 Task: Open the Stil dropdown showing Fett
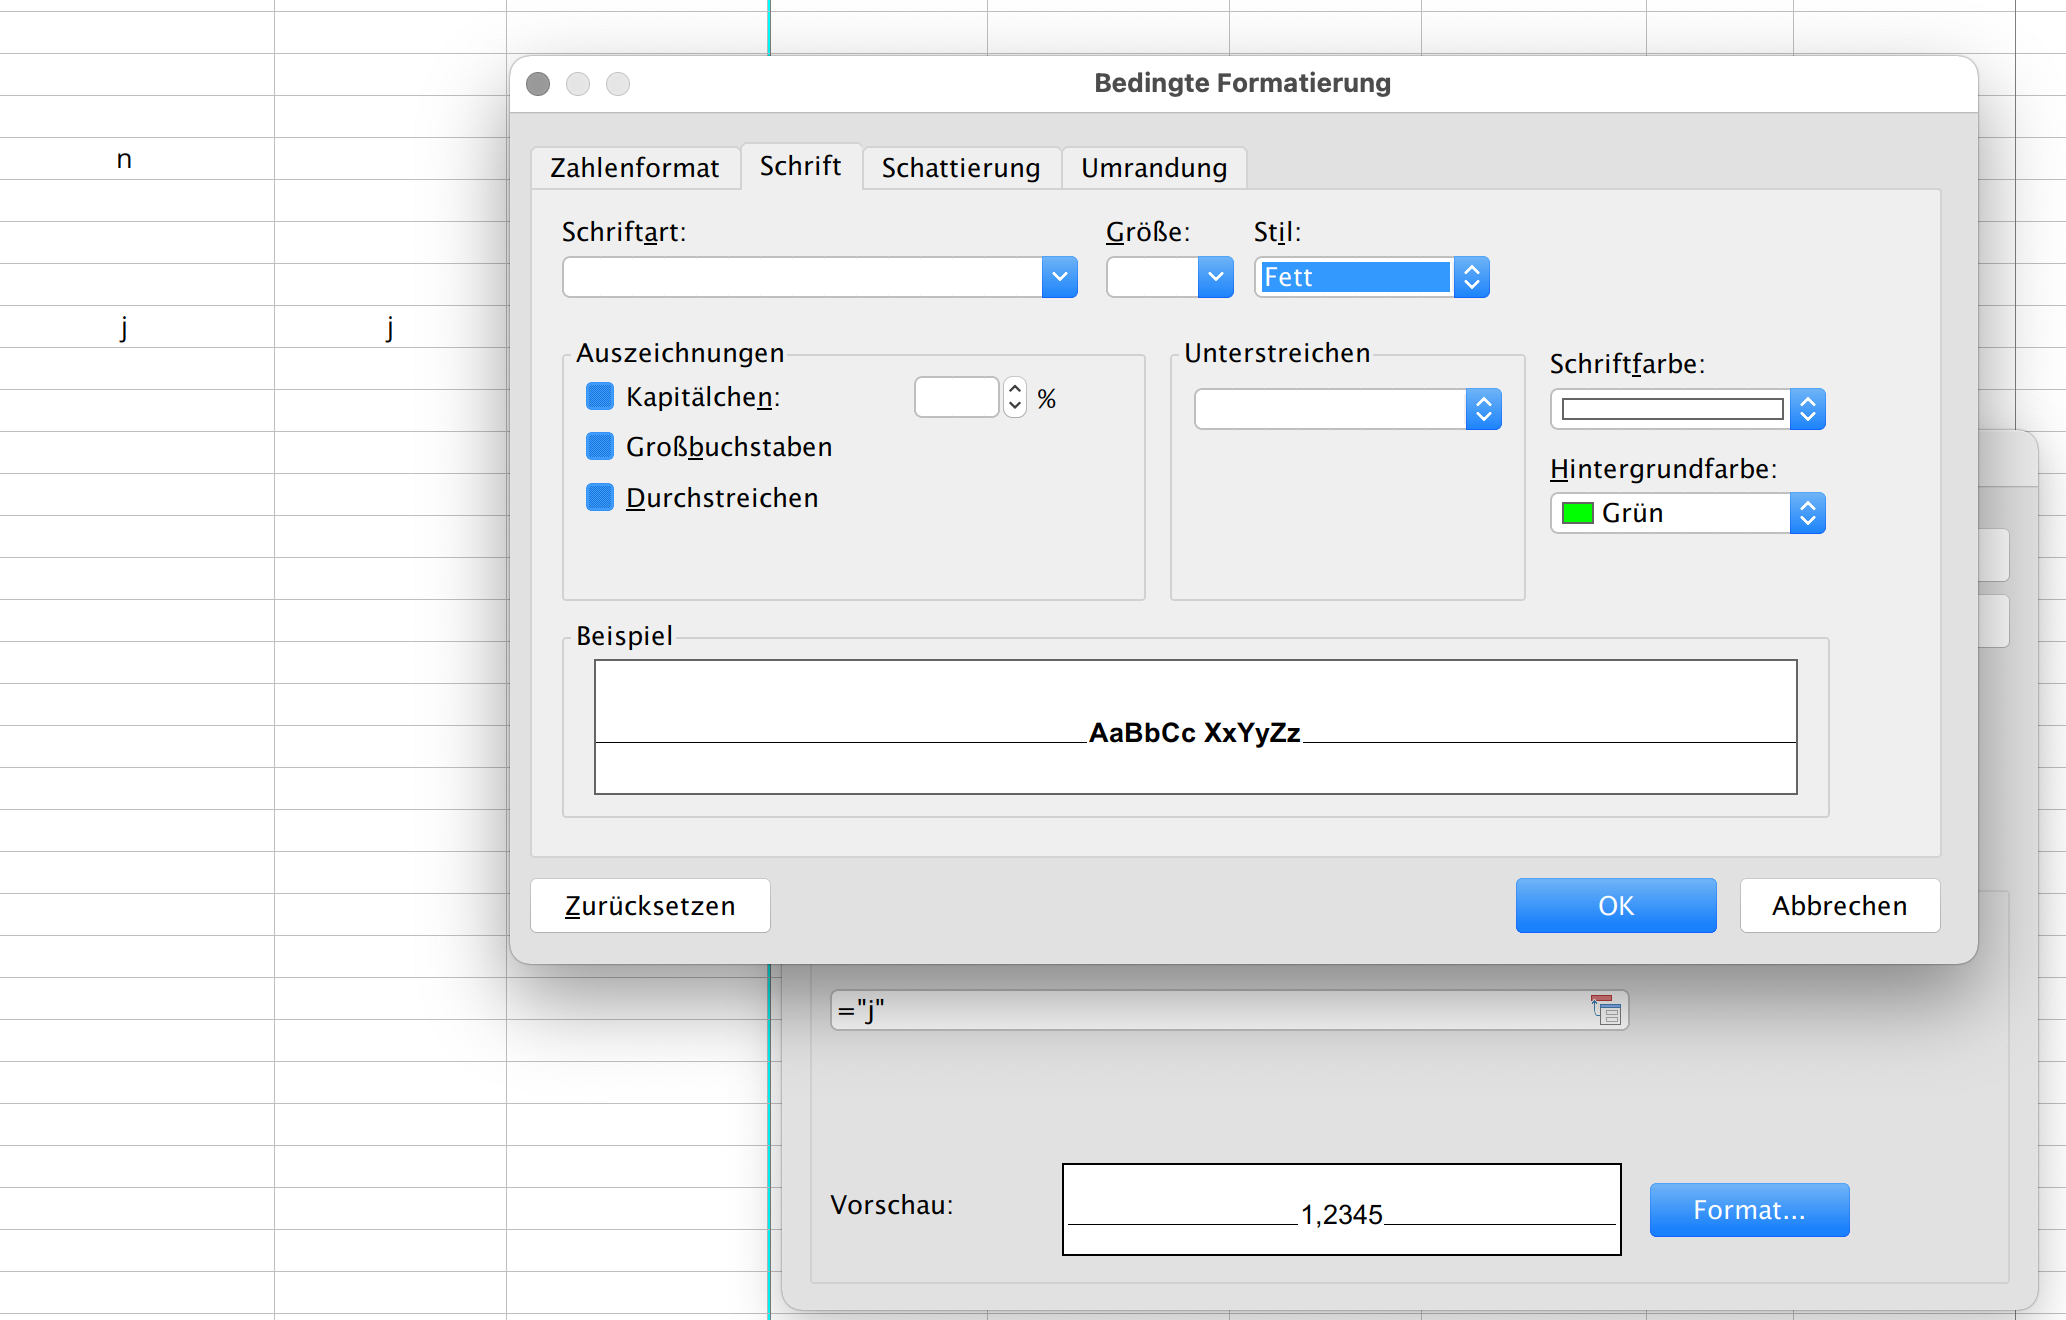click(x=1372, y=277)
